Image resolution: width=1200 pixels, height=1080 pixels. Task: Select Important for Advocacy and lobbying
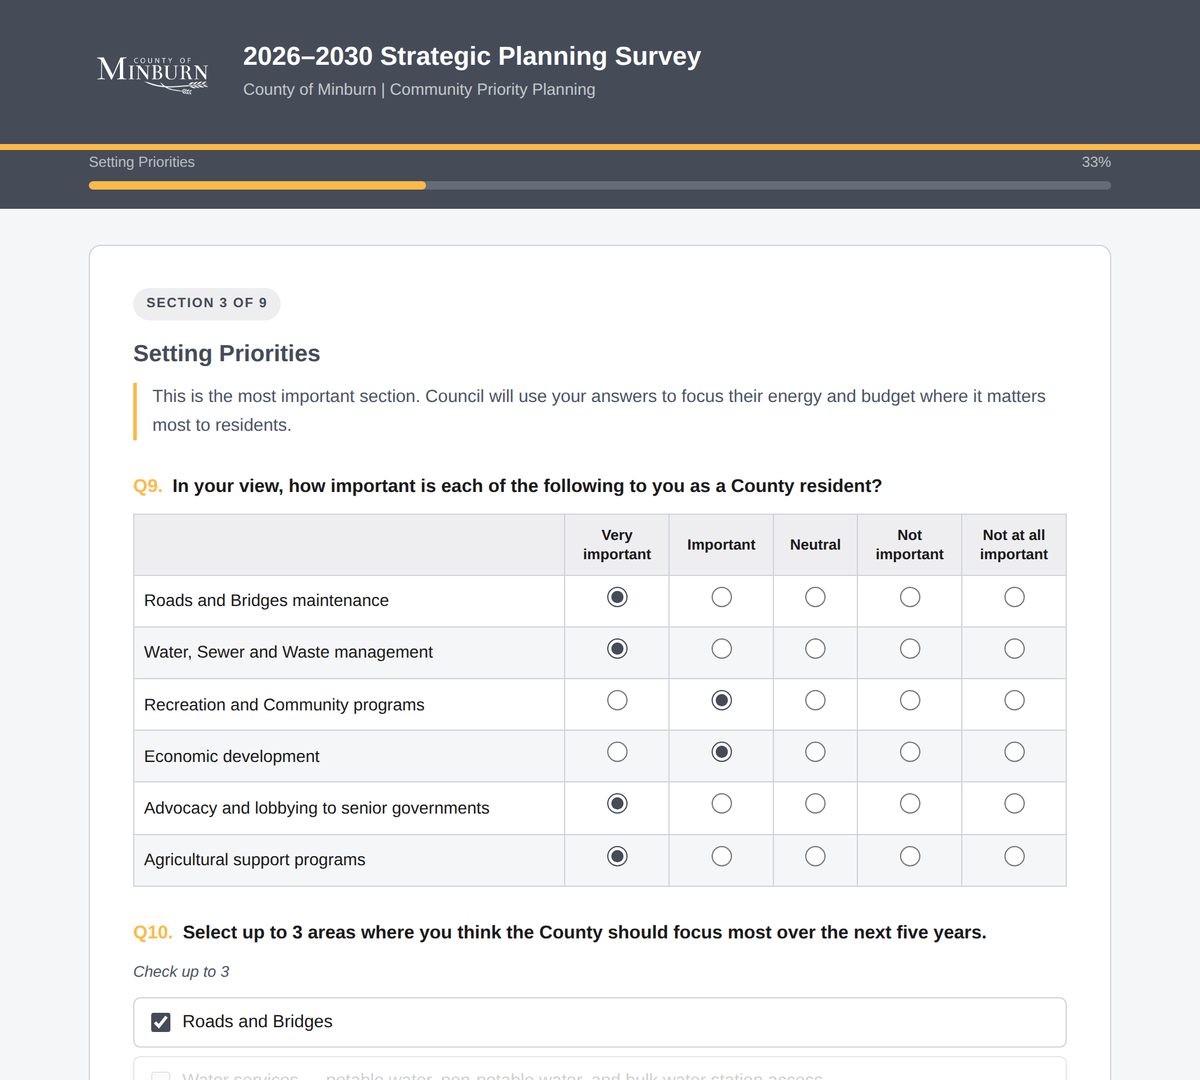(721, 804)
